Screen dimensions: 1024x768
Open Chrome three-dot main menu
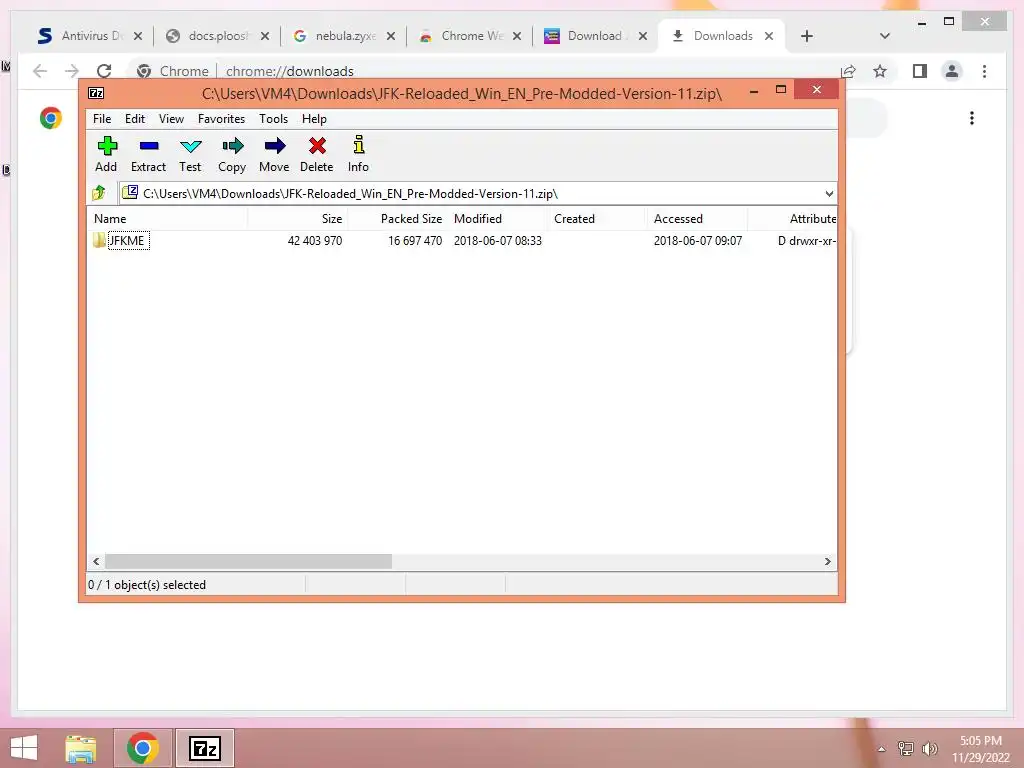click(984, 71)
